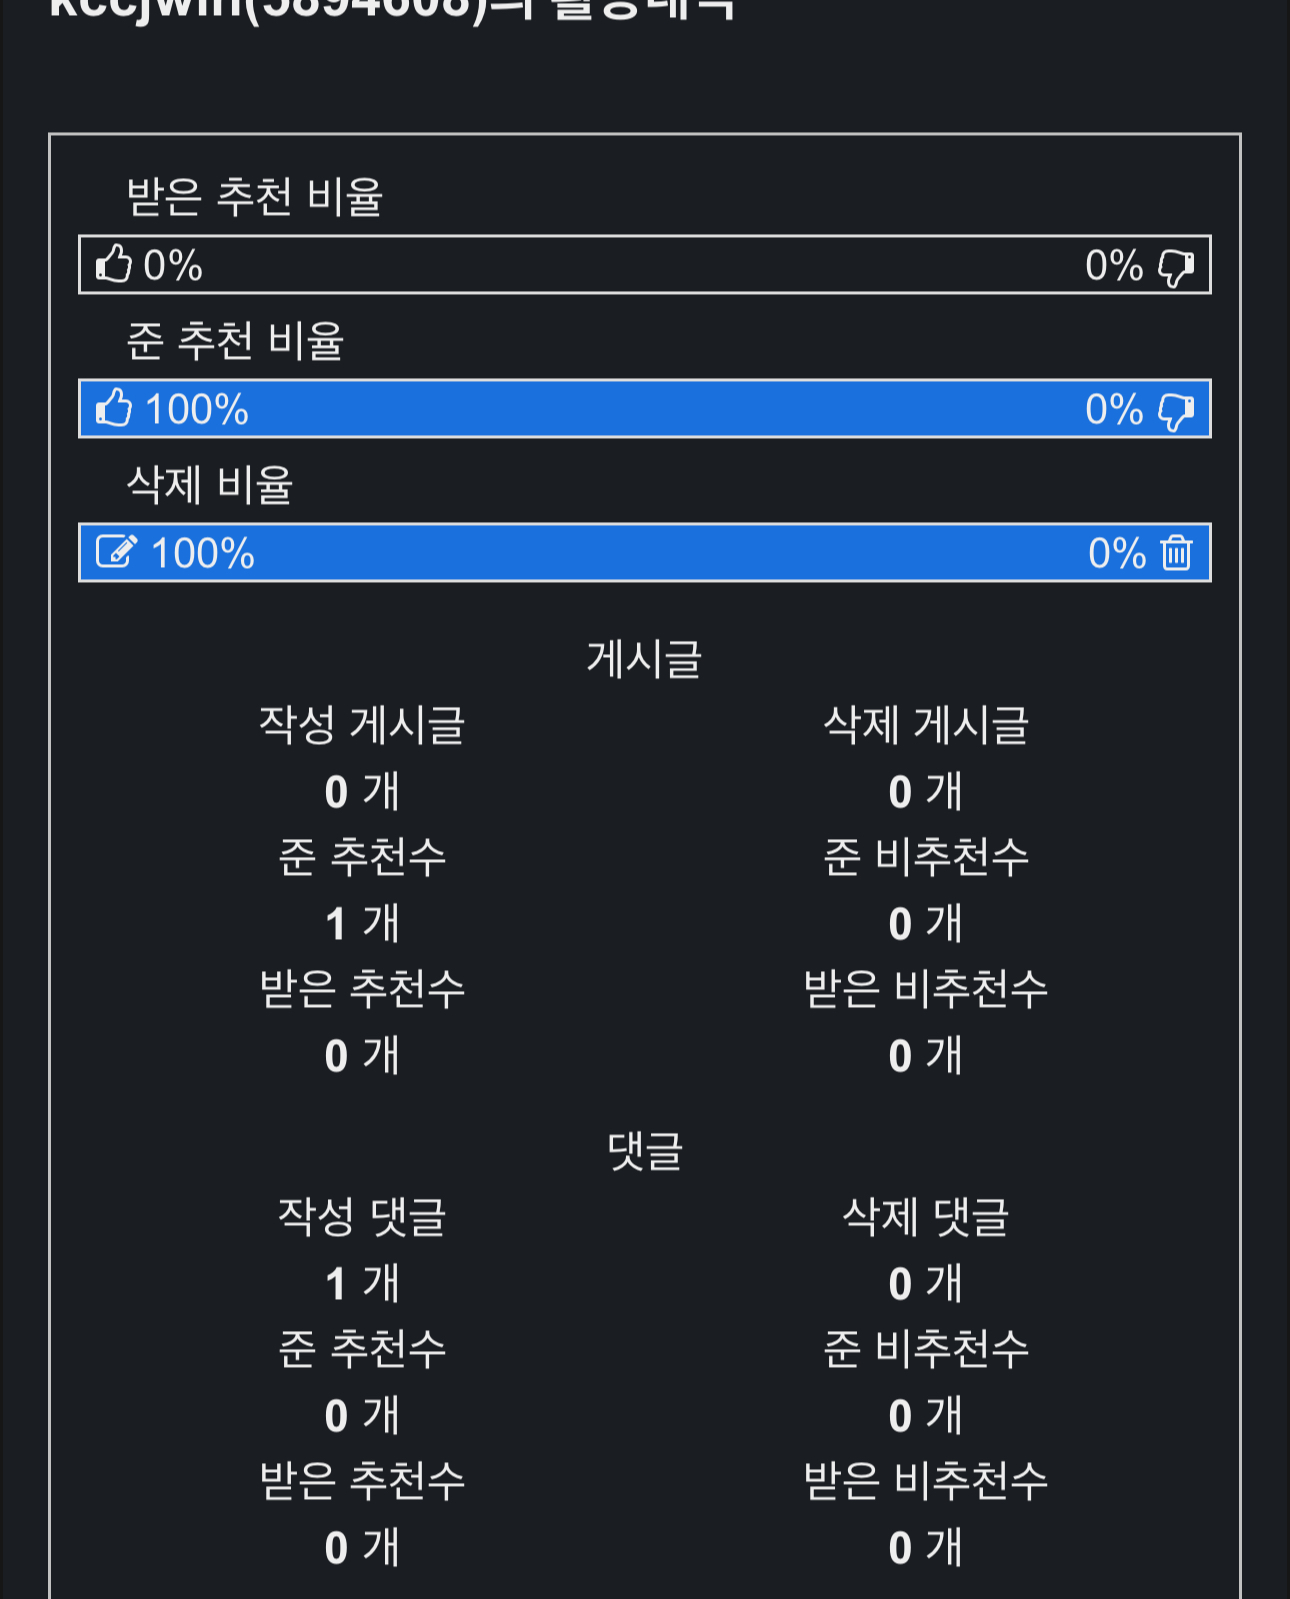Click the trash can icon in 삭제 비율 bar

click(x=1176, y=553)
